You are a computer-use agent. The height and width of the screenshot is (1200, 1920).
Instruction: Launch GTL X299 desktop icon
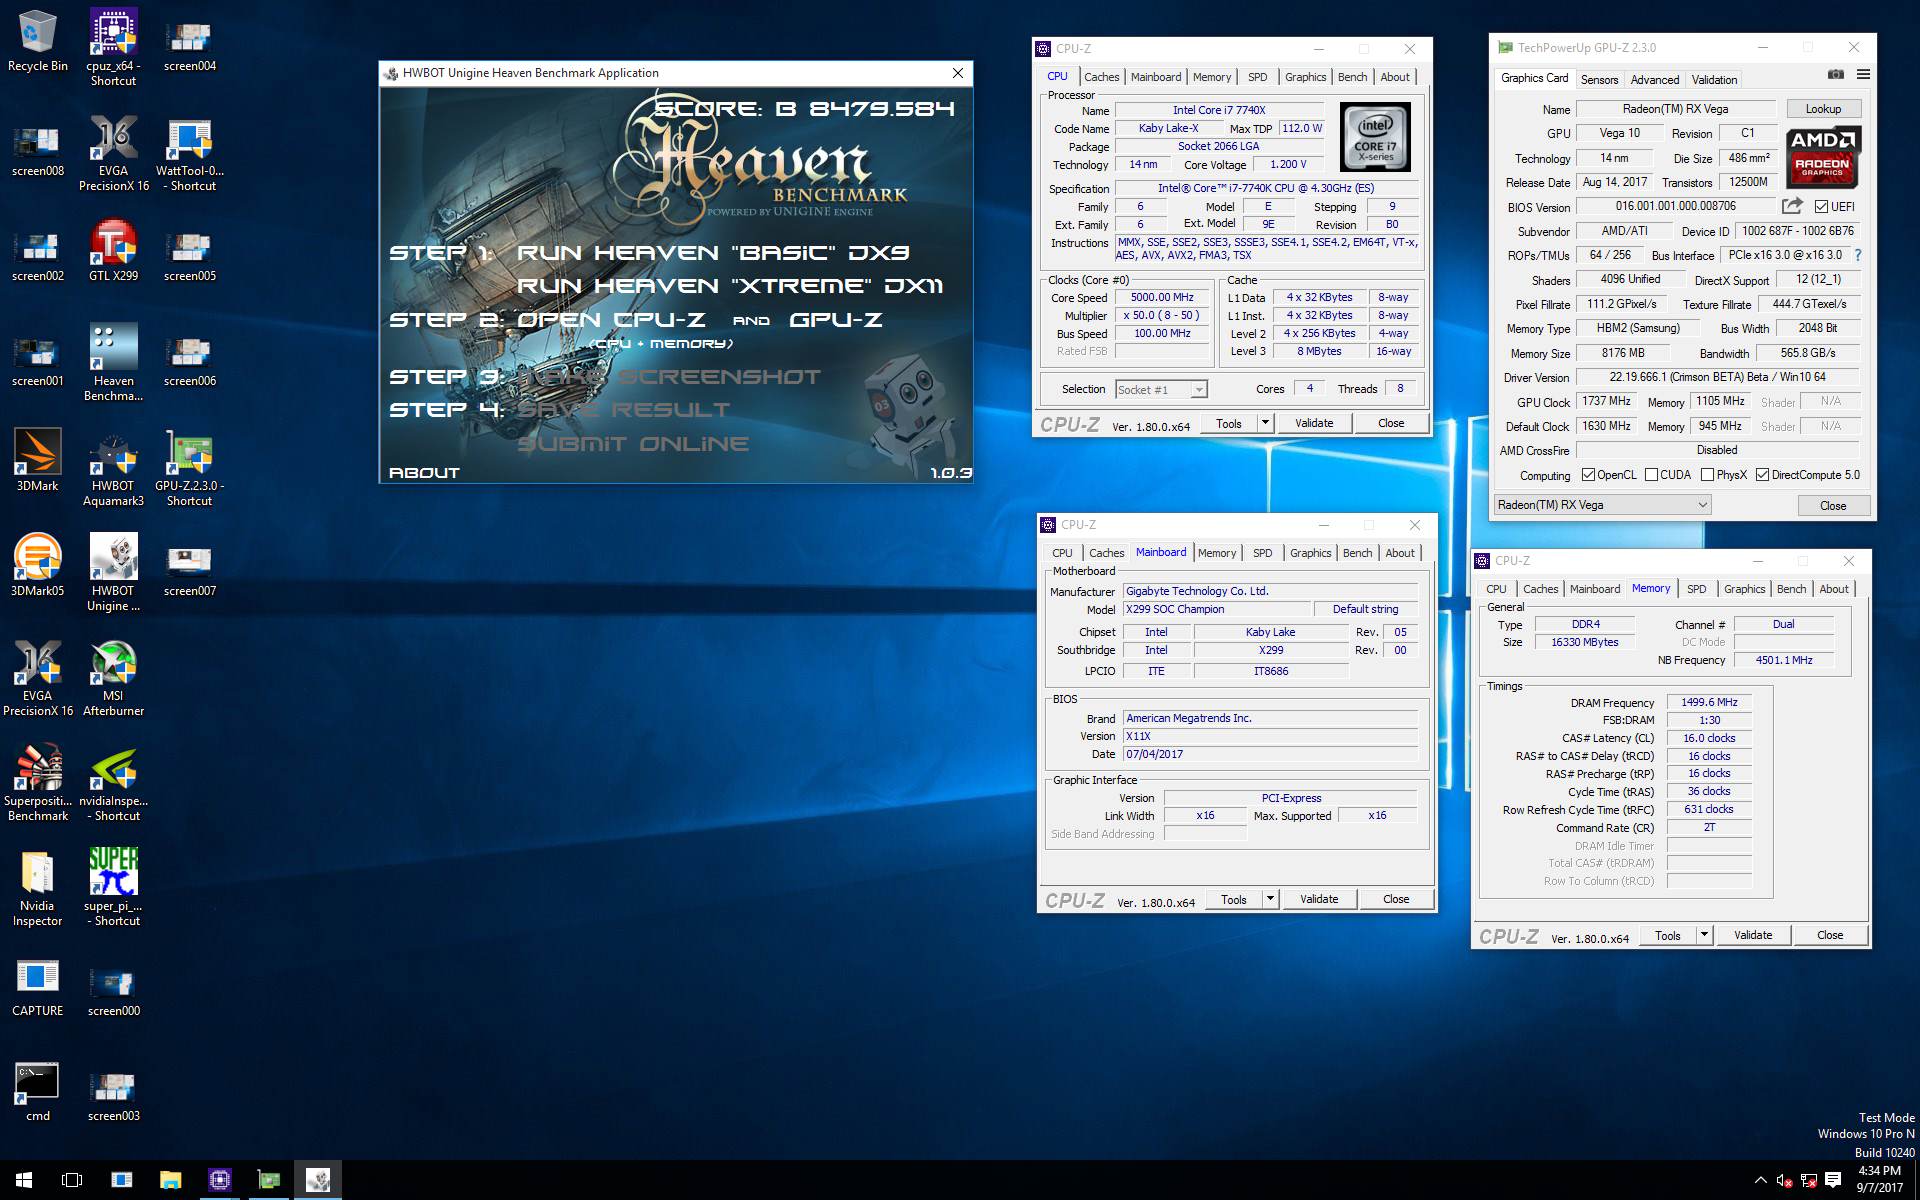[113, 250]
